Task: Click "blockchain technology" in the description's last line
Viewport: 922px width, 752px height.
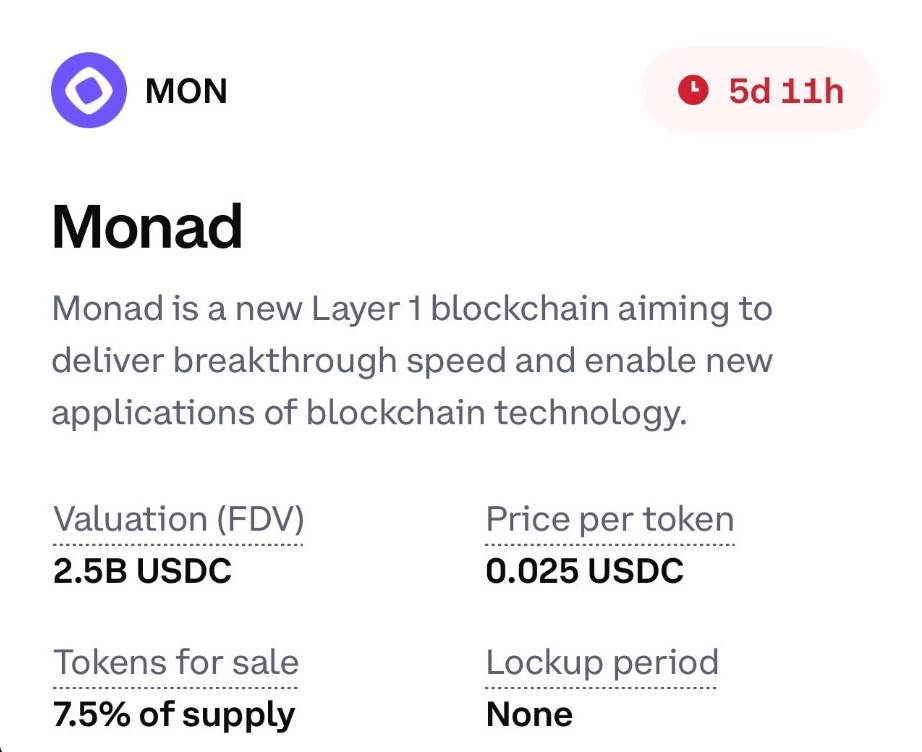Action: pos(497,413)
